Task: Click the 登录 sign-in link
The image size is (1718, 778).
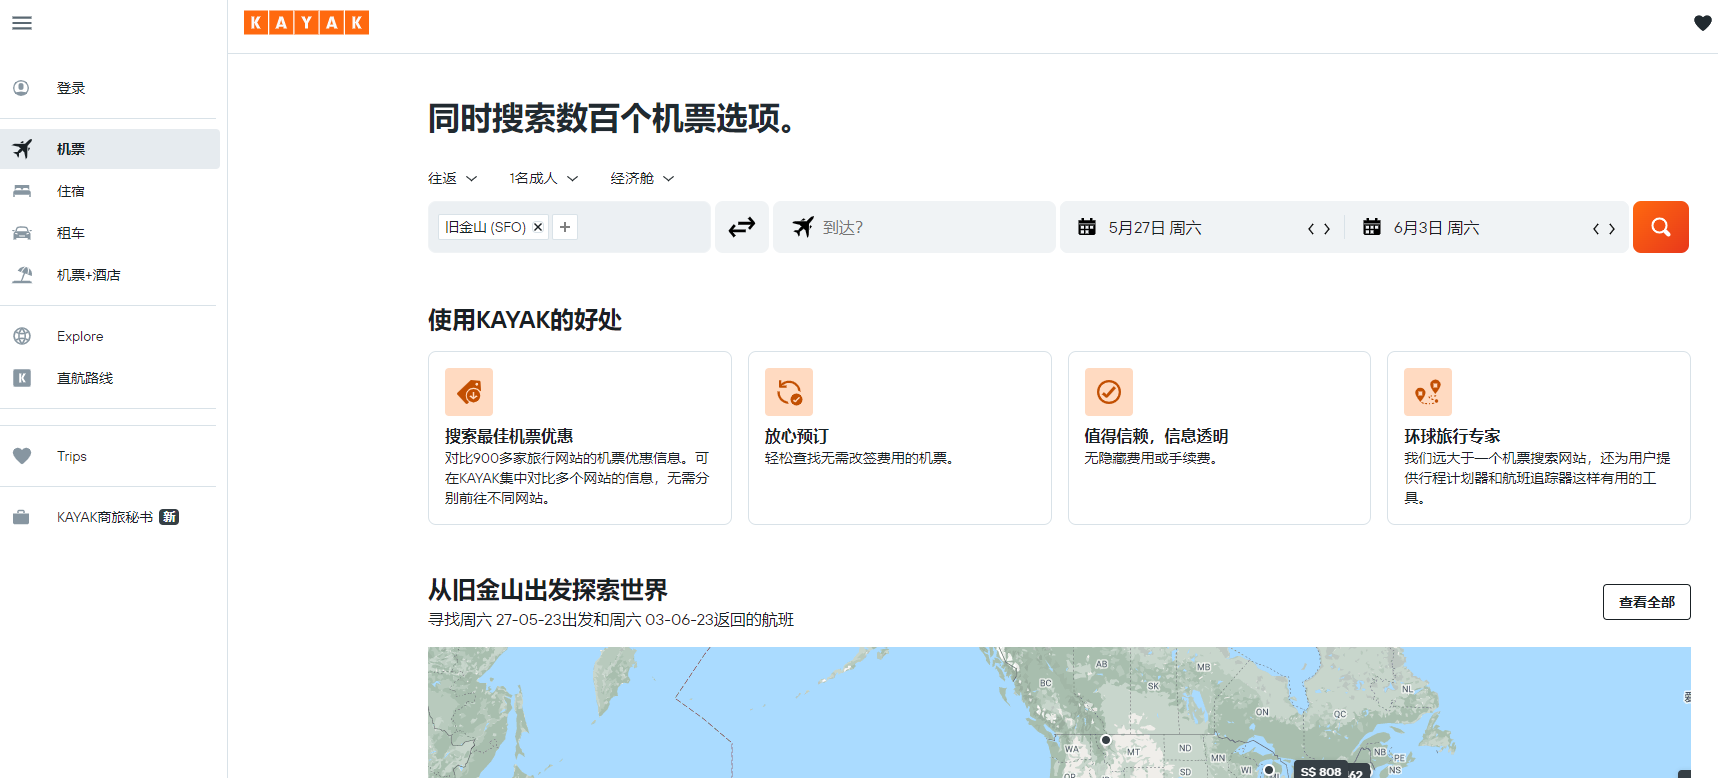Action: [x=70, y=88]
